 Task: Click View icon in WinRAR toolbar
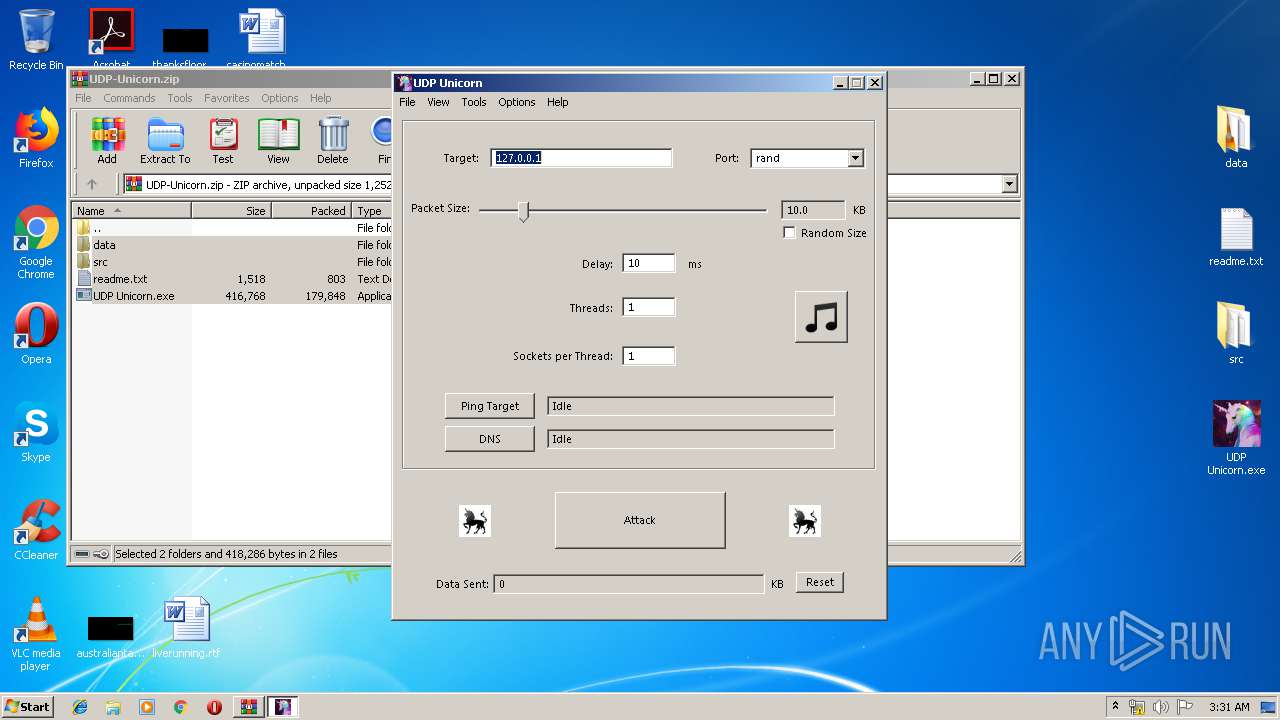pyautogui.click(x=278, y=140)
